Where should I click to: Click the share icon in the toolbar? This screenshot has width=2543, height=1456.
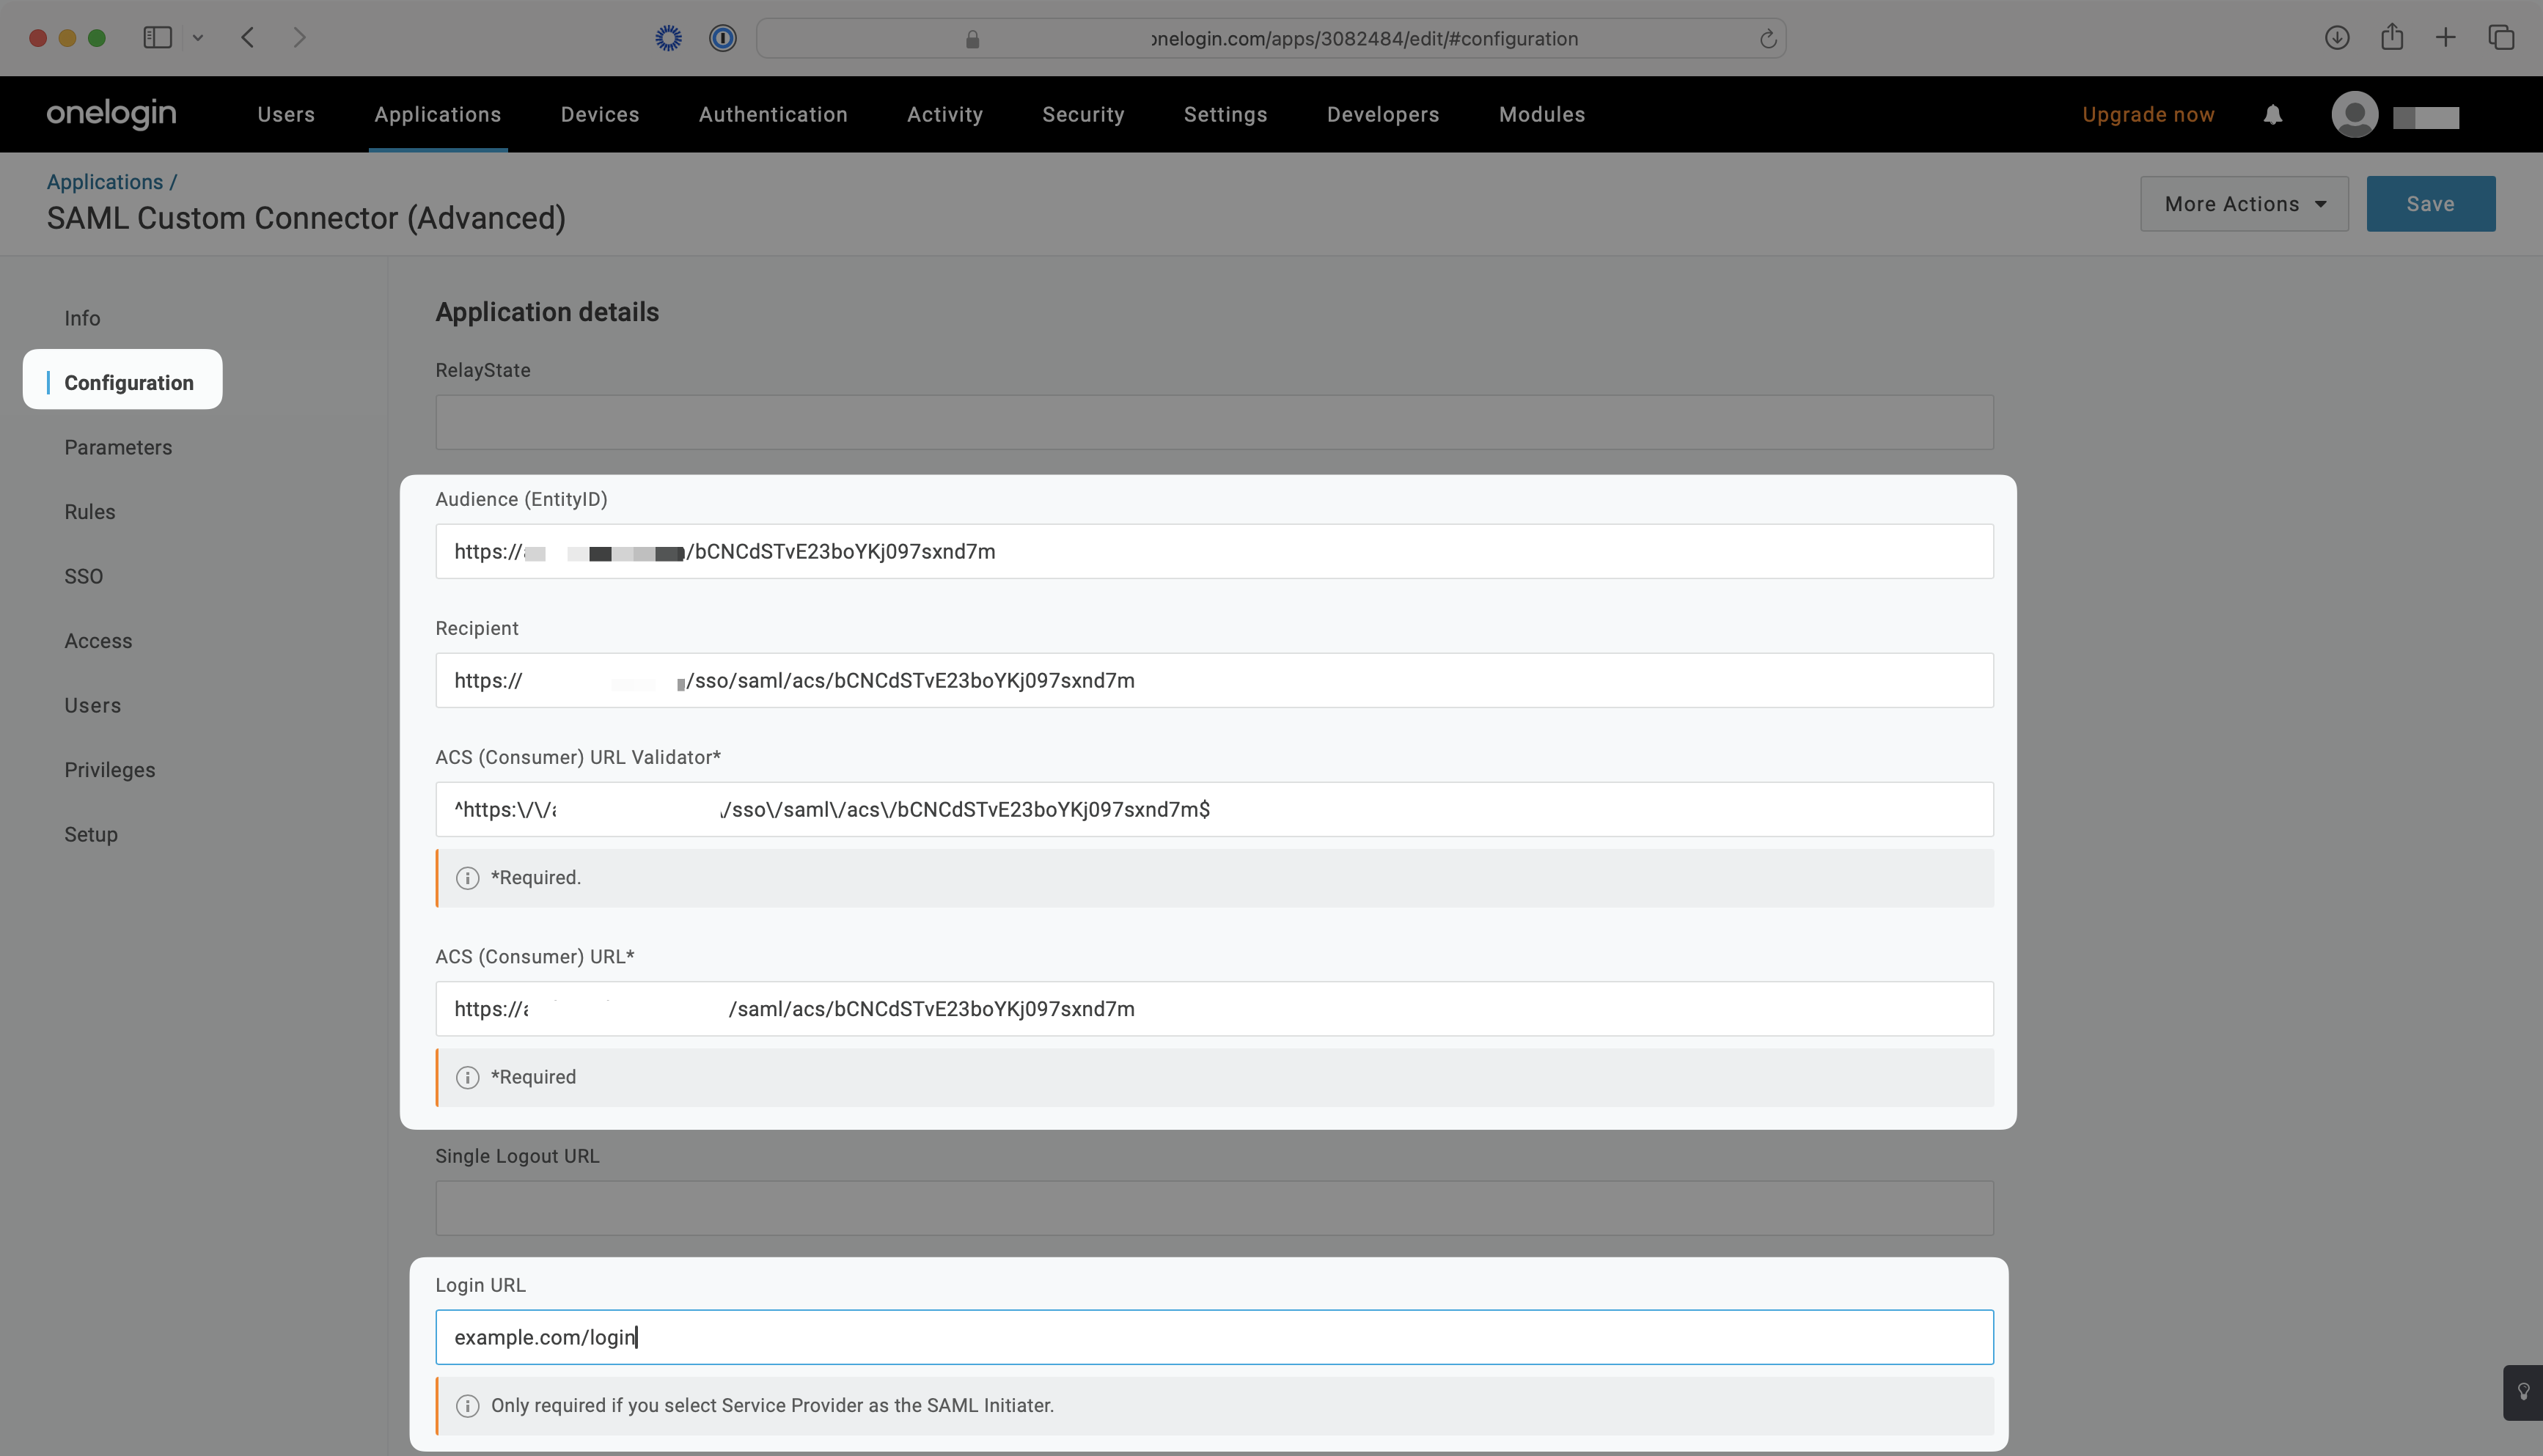click(x=2392, y=37)
